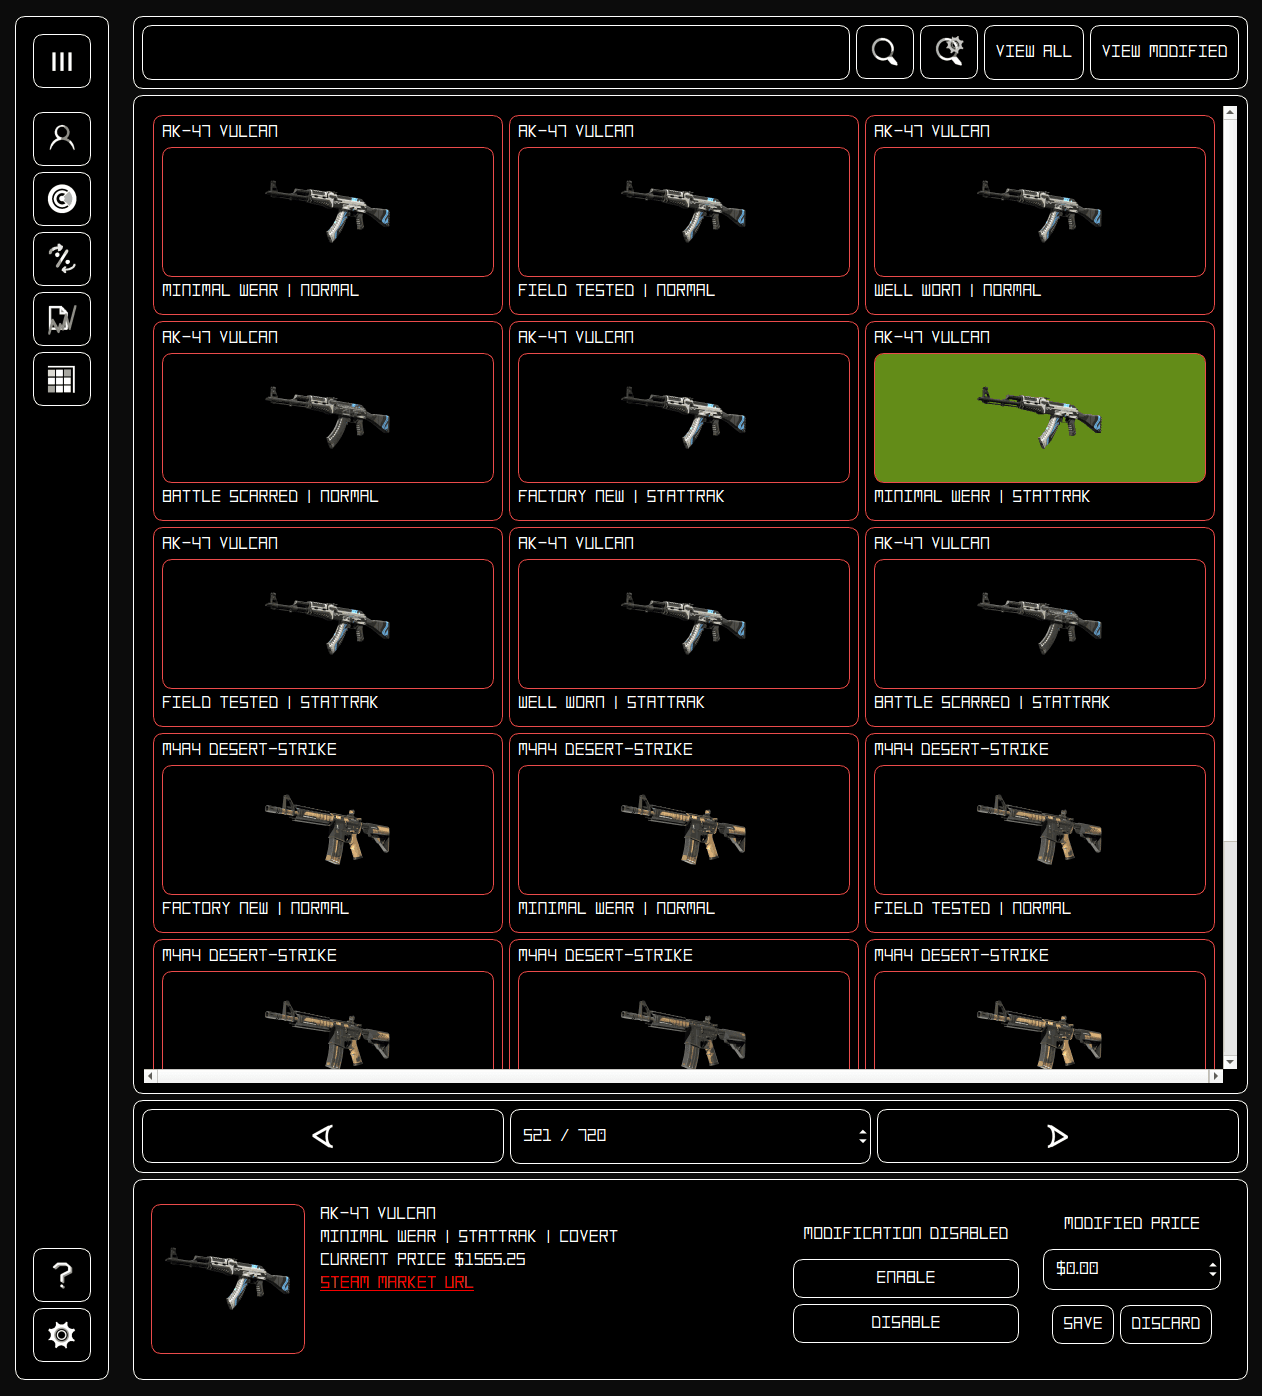Go to the next page arrow
The width and height of the screenshot is (1262, 1396).
click(x=1057, y=1136)
